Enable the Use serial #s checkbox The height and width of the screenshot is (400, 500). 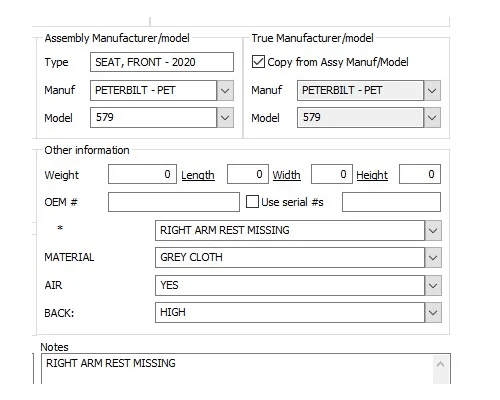point(252,202)
